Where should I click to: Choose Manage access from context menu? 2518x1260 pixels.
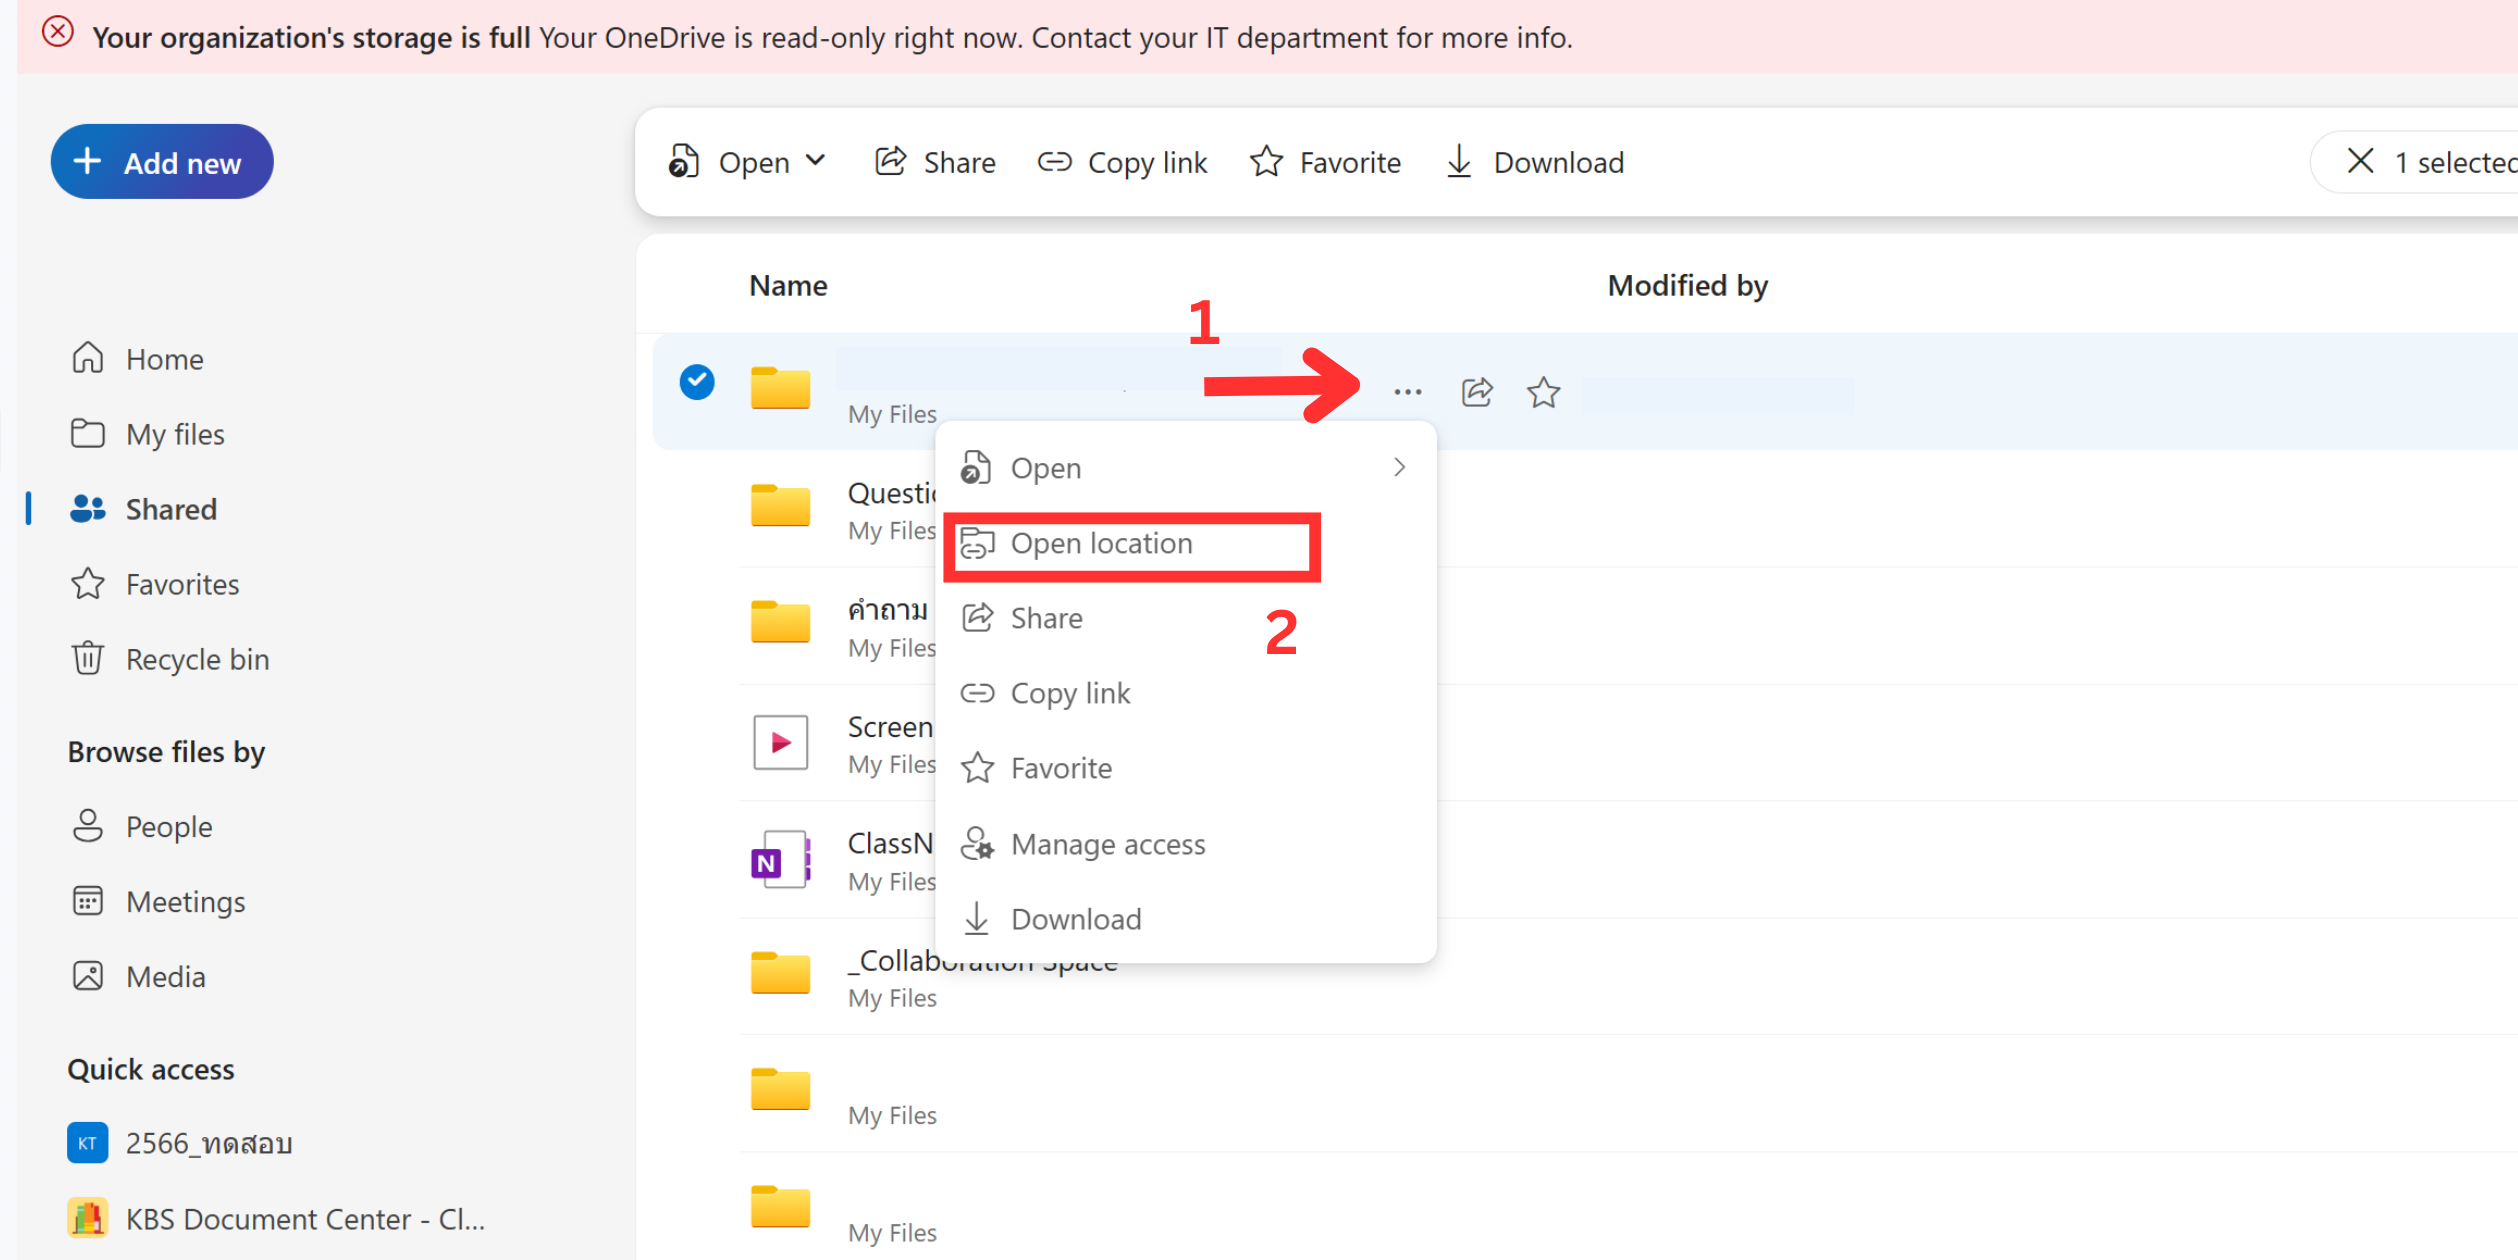(1107, 844)
